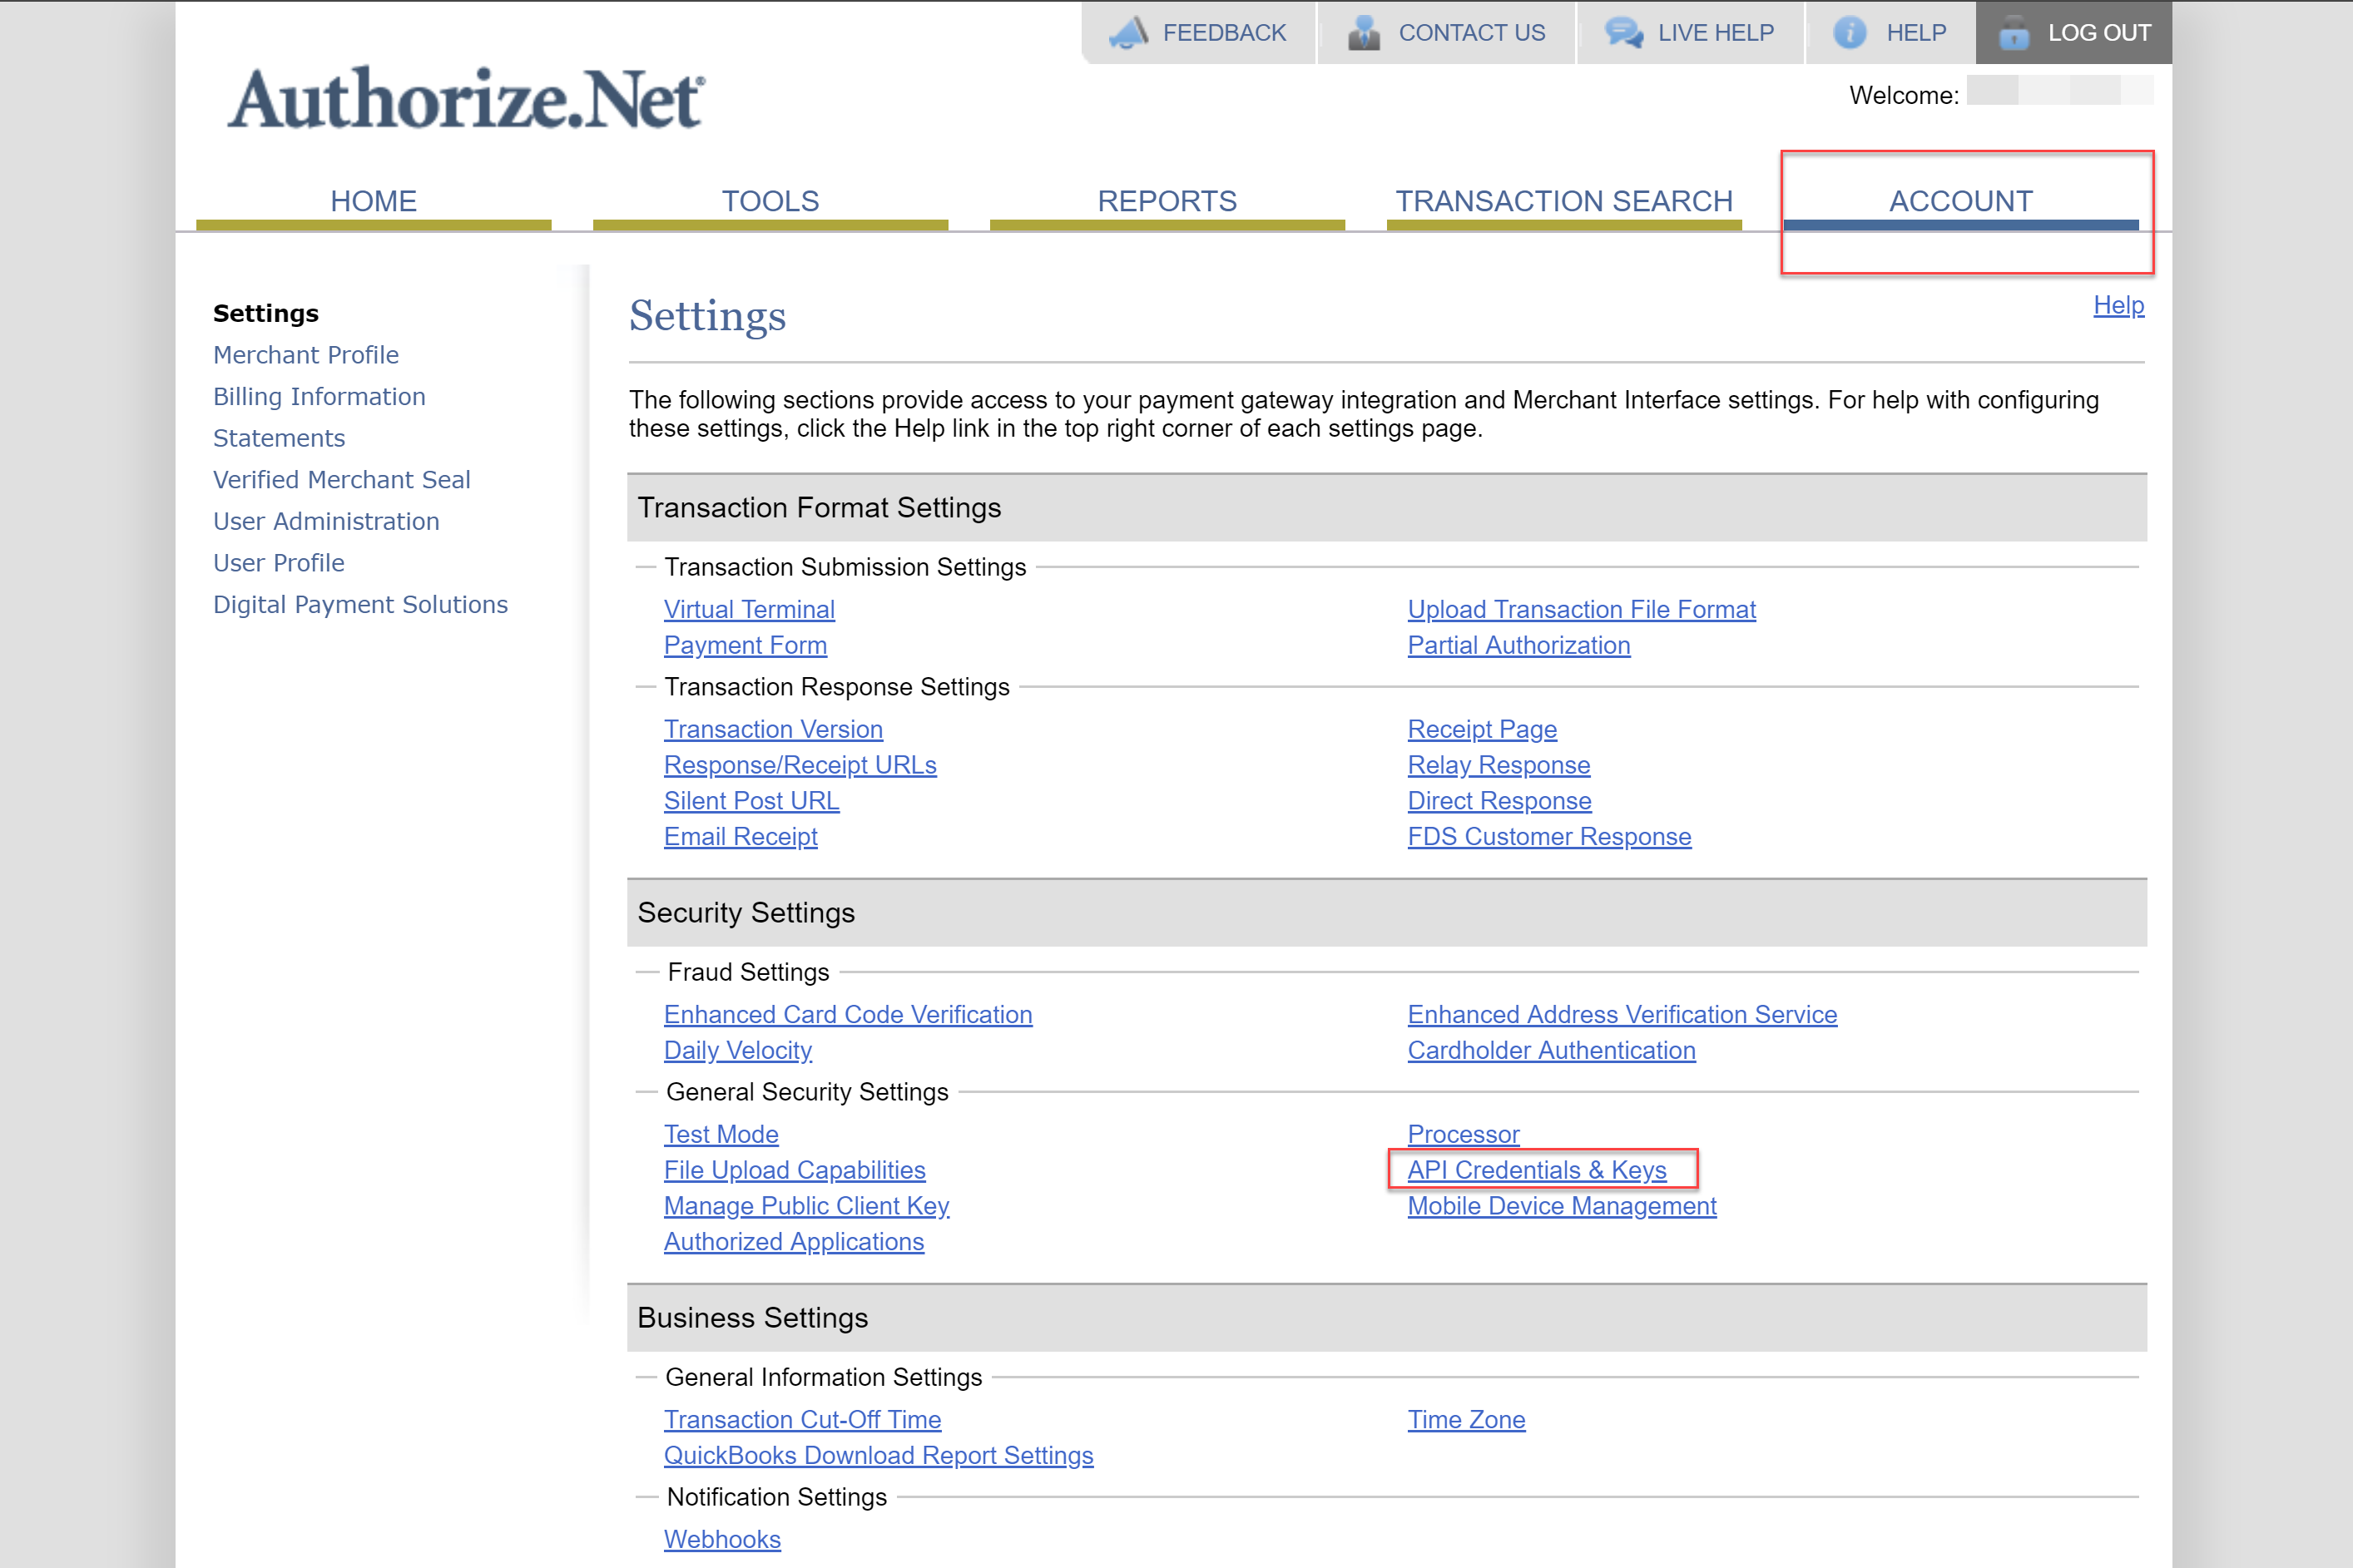Viewport: 2353px width, 1568px height.
Task: Open Receipt Page link
Action: point(1482,729)
